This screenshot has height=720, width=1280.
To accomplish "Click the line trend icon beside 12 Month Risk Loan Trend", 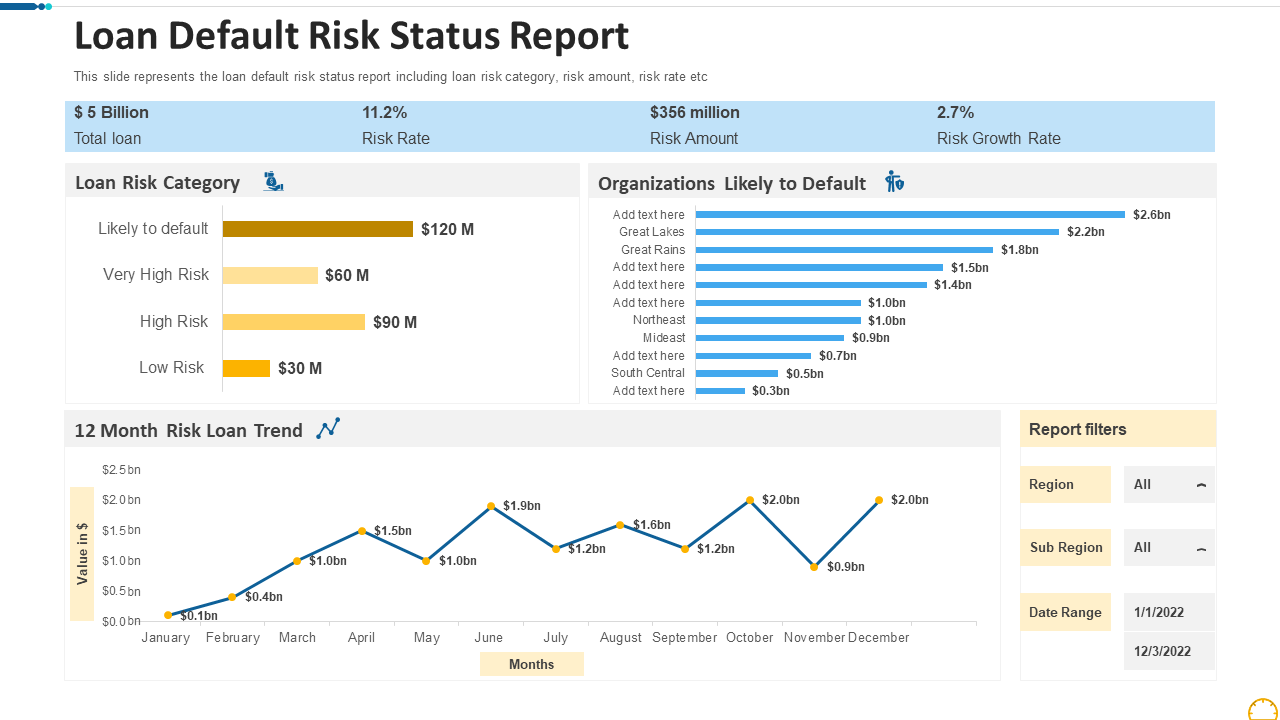I will point(328,429).
